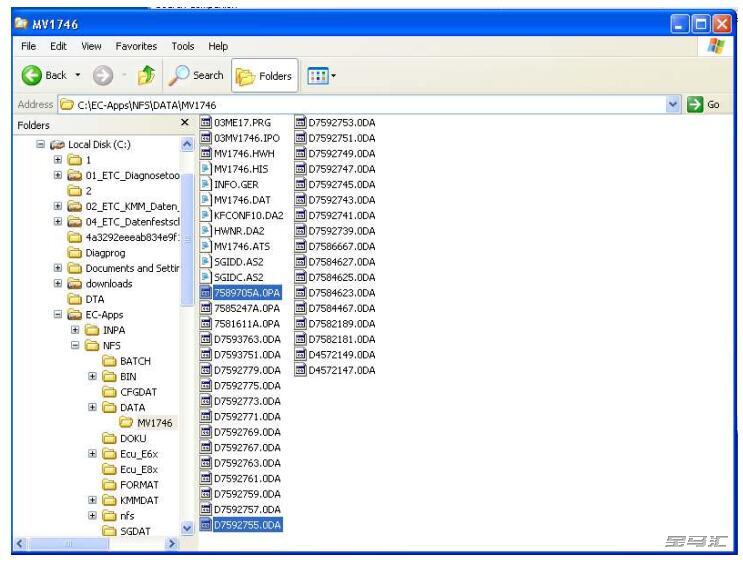Screen dimensions: 743x564
Task: Open the File menu
Action: pyautogui.click(x=28, y=46)
